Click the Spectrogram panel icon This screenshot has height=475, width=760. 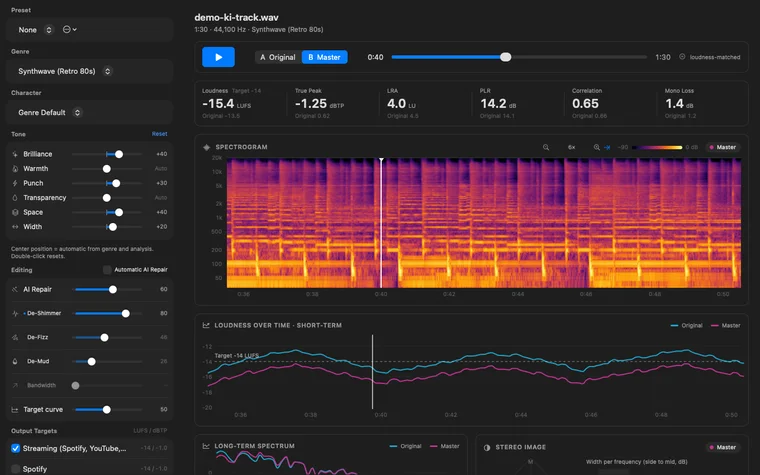click(x=206, y=147)
